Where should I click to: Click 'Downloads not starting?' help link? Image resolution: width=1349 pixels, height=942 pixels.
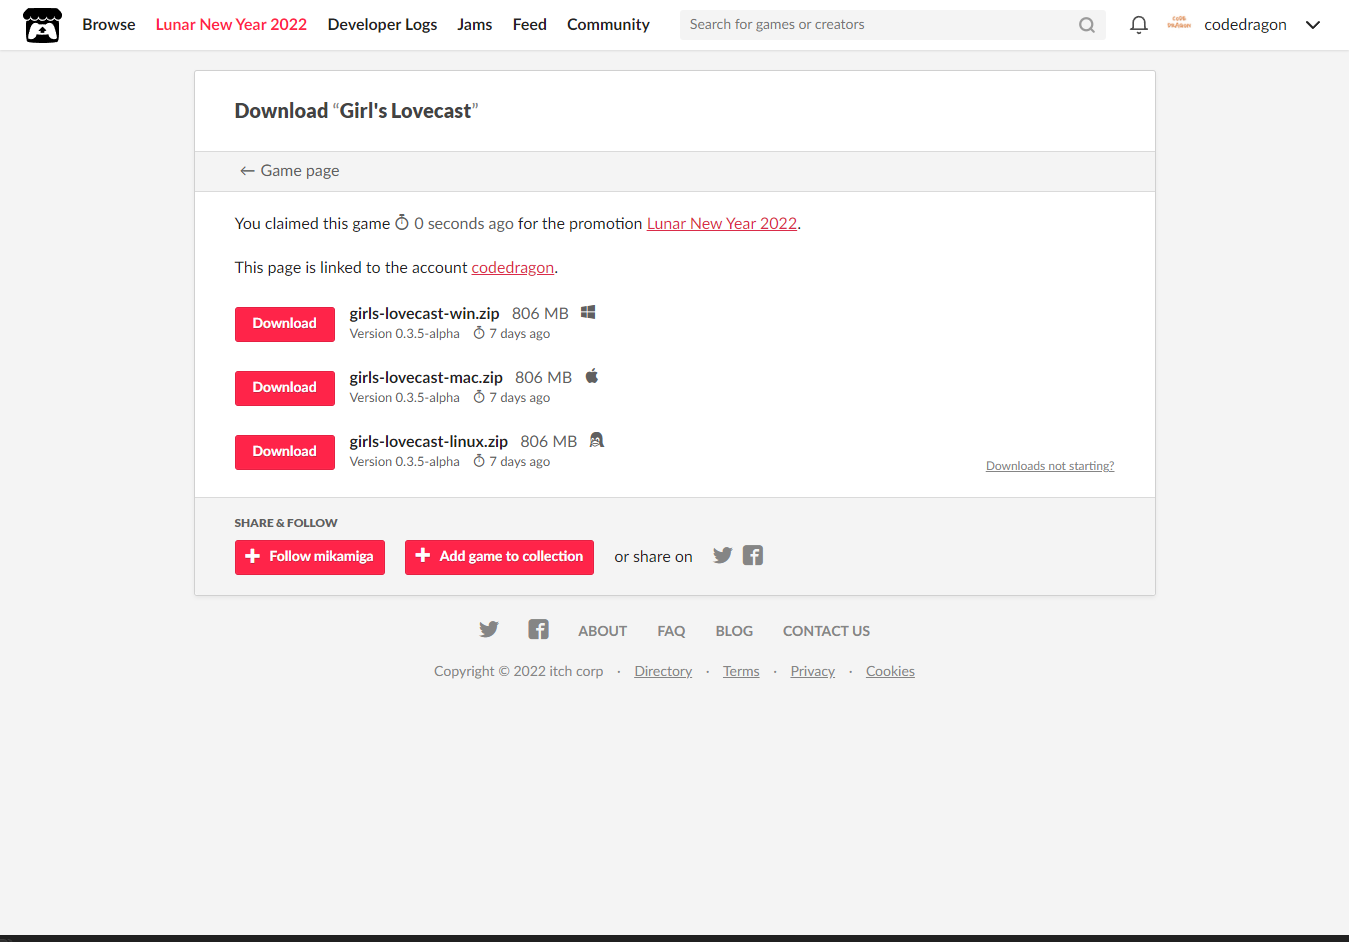pos(1050,466)
